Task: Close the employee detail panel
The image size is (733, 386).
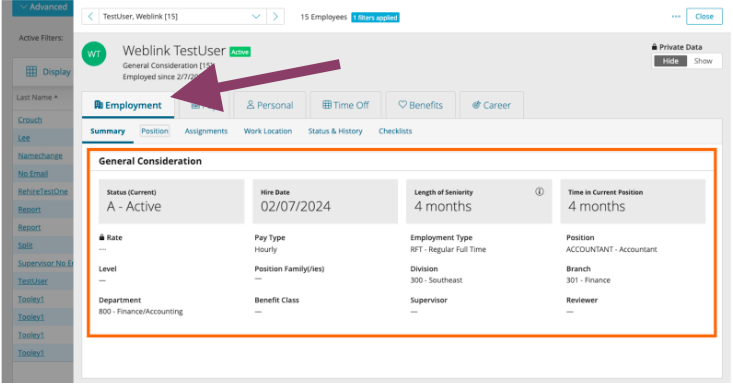Action: coord(704,16)
